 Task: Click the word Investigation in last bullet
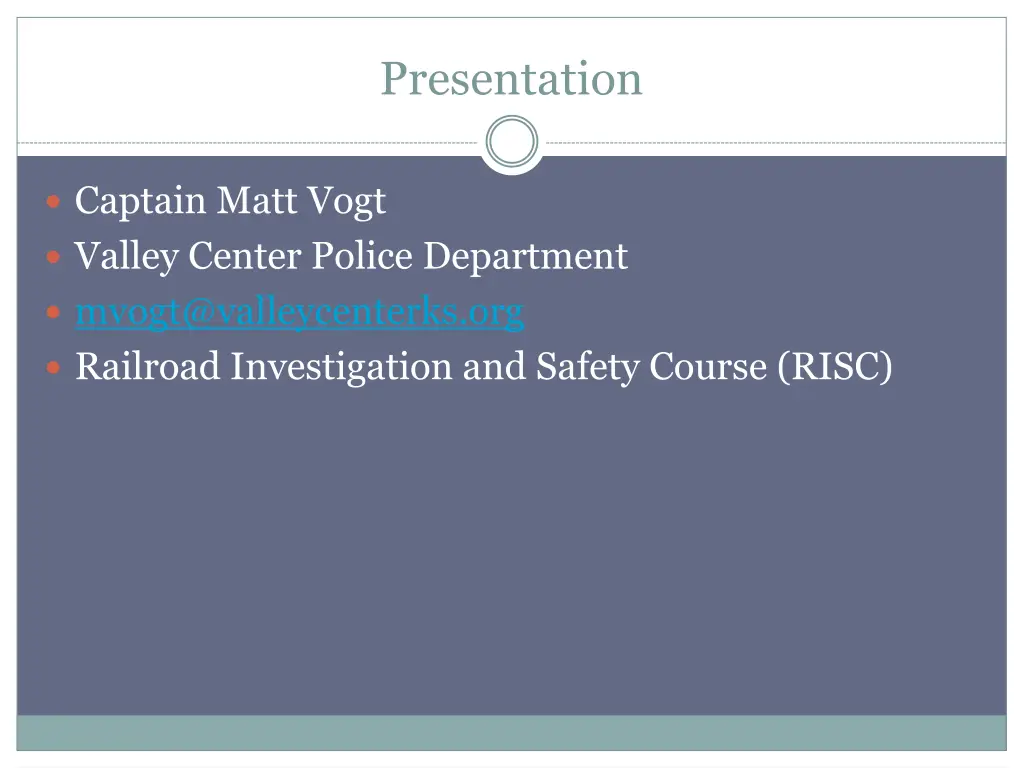coord(341,366)
